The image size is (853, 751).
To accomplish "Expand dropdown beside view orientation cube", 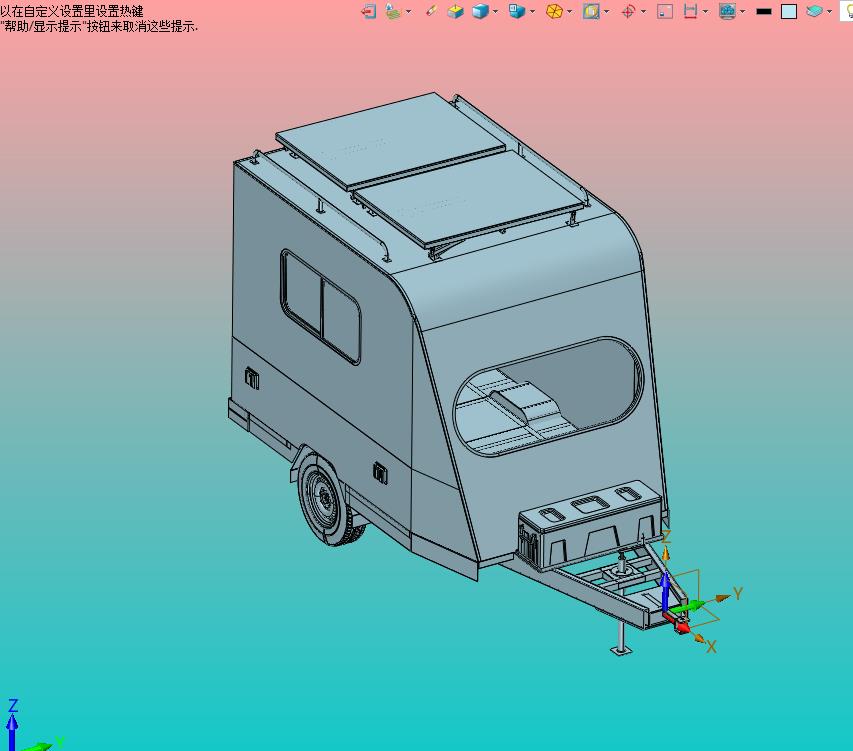I will [532, 11].
